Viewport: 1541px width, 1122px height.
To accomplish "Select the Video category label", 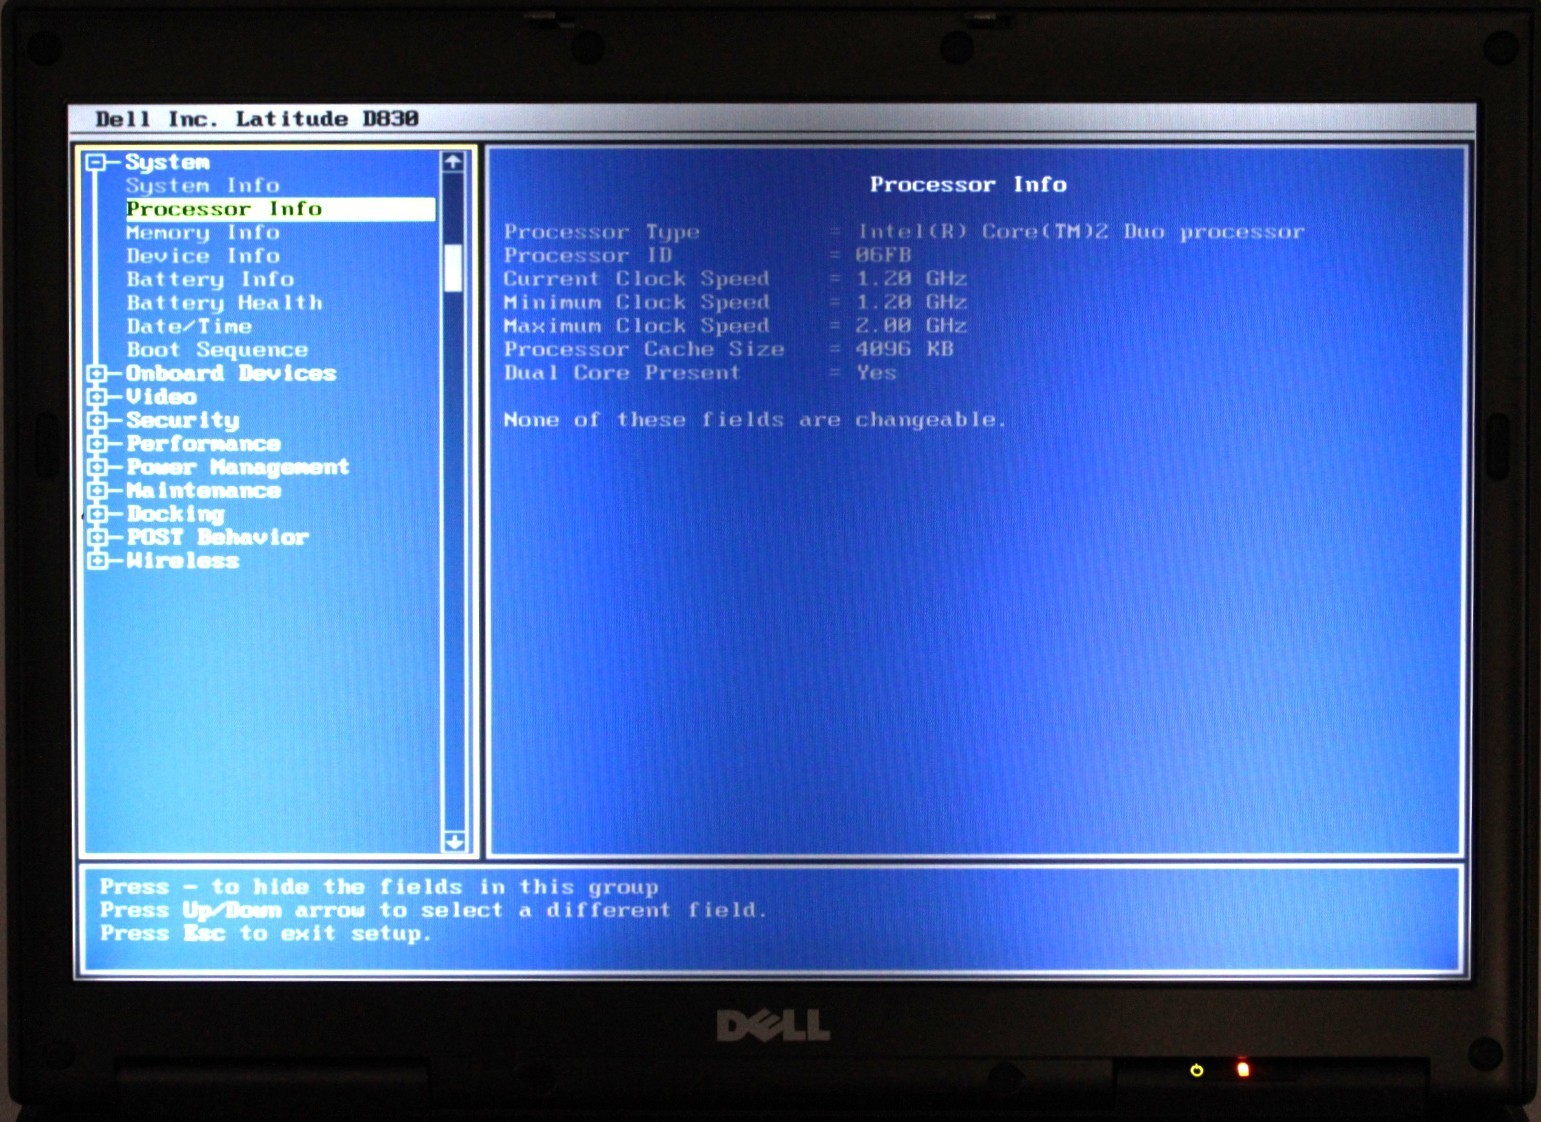I will [161, 397].
